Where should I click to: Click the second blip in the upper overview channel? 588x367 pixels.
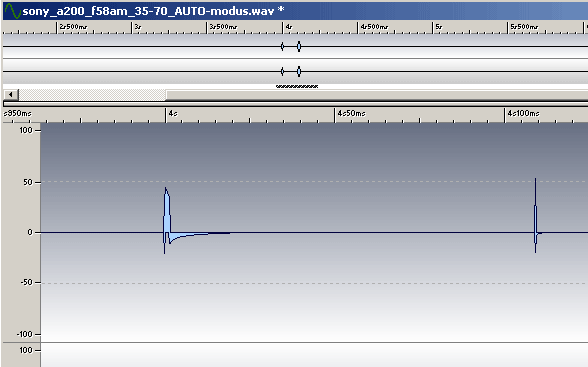(299, 46)
